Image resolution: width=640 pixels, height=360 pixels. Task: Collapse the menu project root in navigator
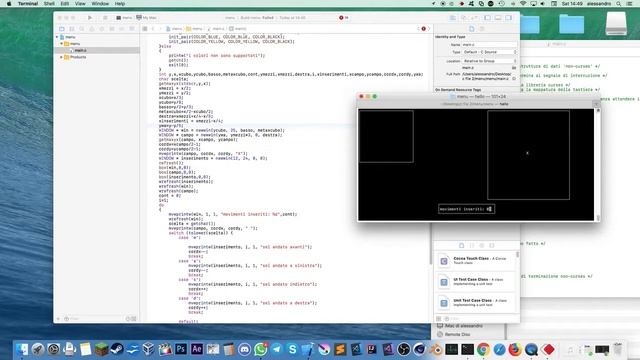pos(57,37)
